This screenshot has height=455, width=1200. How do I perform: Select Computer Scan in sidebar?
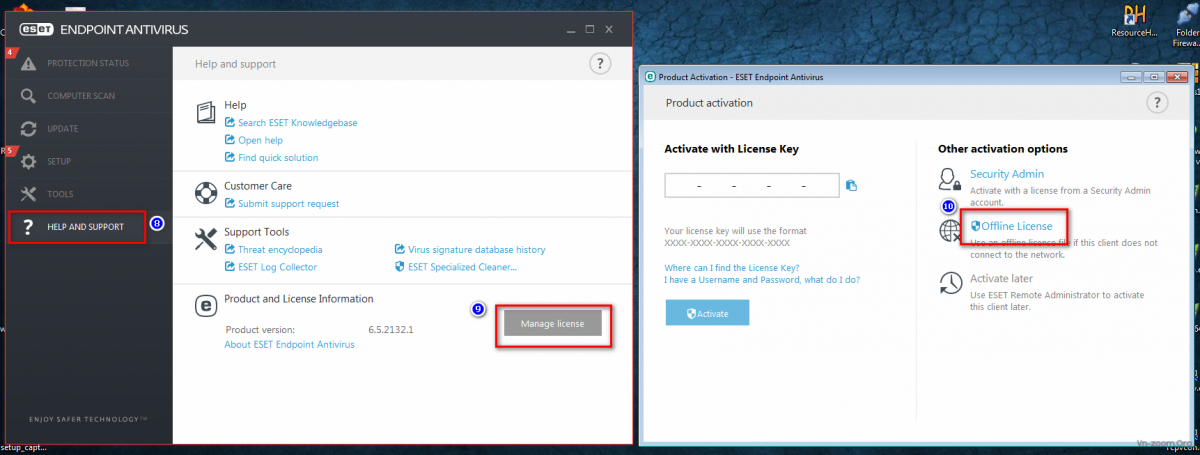81,96
